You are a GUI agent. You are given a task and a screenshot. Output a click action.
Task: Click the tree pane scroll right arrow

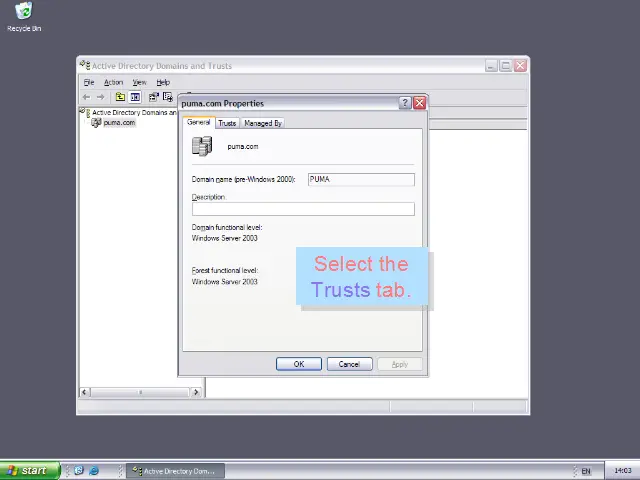click(196, 392)
